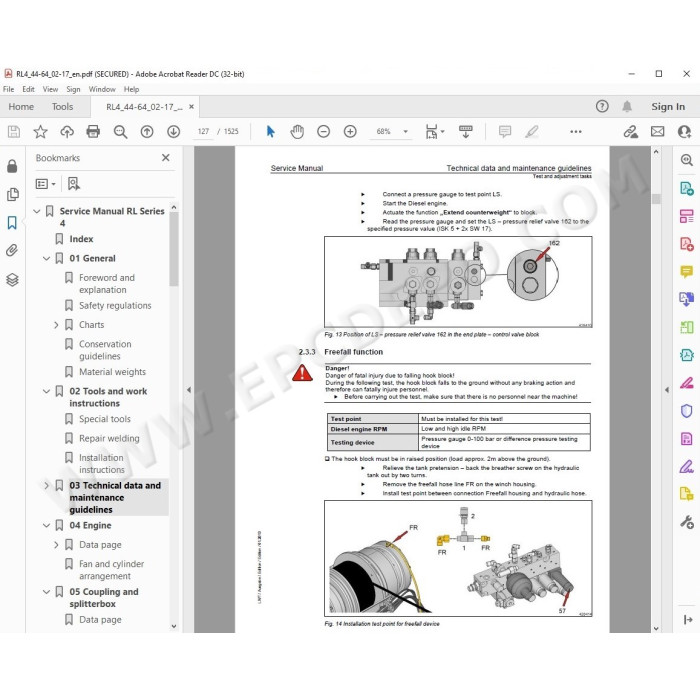Collapse left navigation pane arrow

(x=189, y=390)
